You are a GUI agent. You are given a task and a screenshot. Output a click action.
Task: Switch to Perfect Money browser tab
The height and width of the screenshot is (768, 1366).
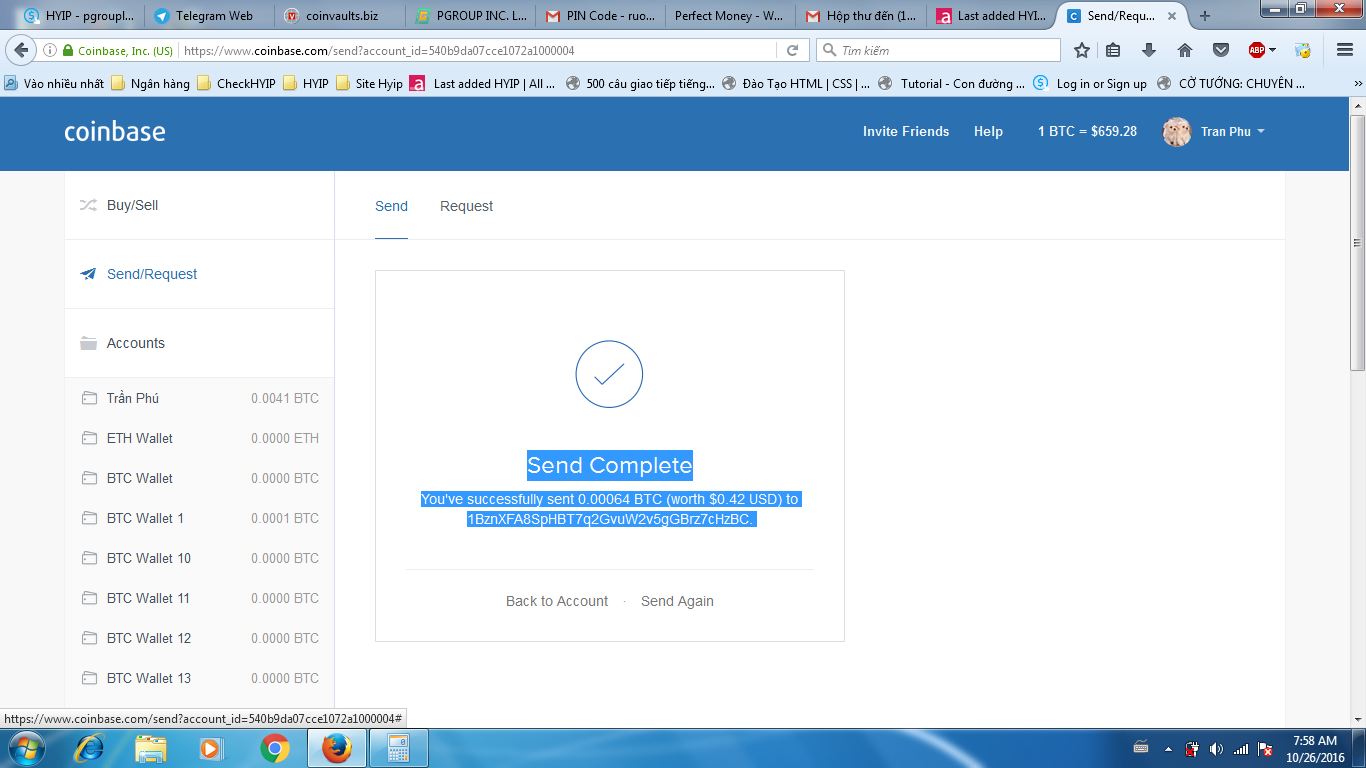coord(730,16)
